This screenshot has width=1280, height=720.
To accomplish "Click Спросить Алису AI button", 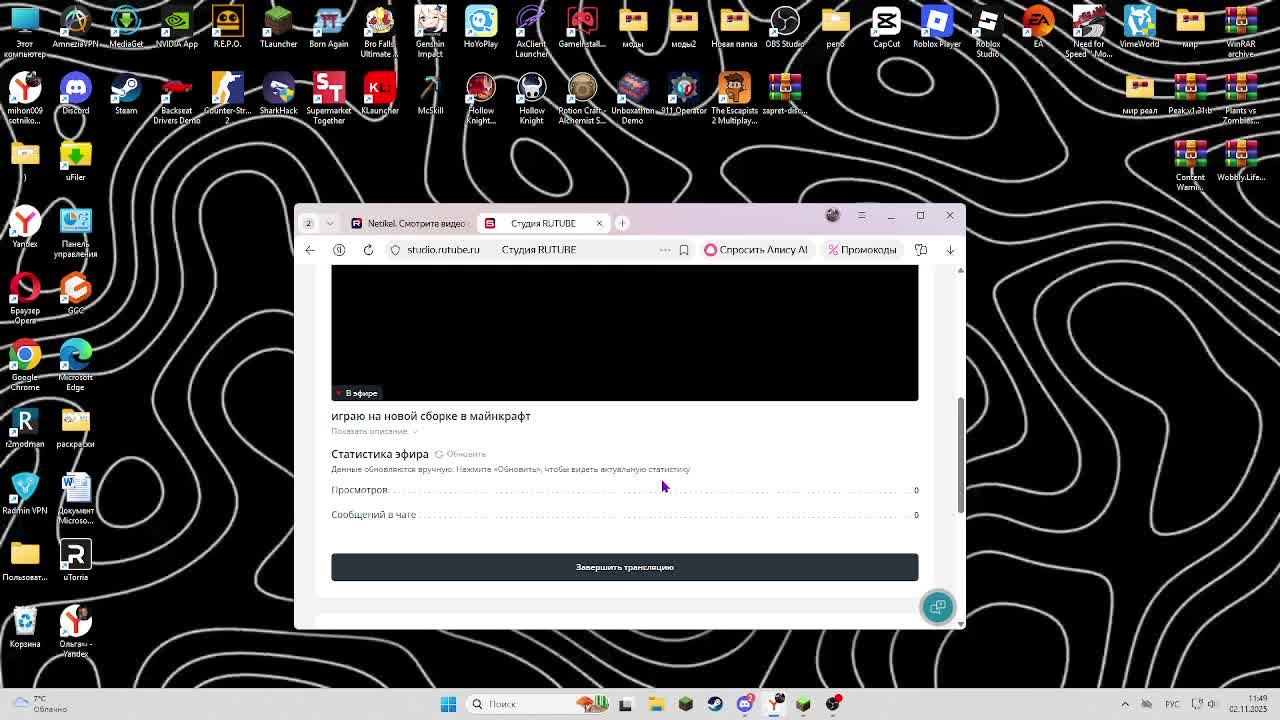I will click(756, 250).
